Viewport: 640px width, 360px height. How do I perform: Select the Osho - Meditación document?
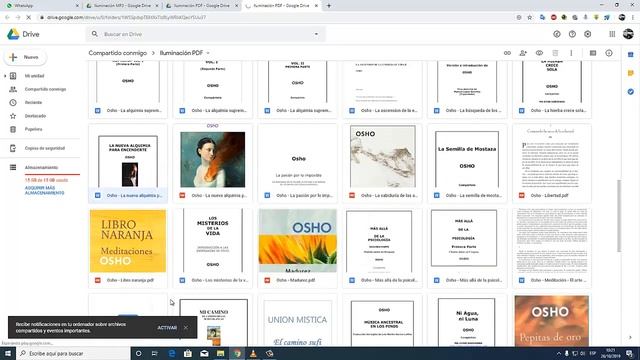(x=552, y=248)
